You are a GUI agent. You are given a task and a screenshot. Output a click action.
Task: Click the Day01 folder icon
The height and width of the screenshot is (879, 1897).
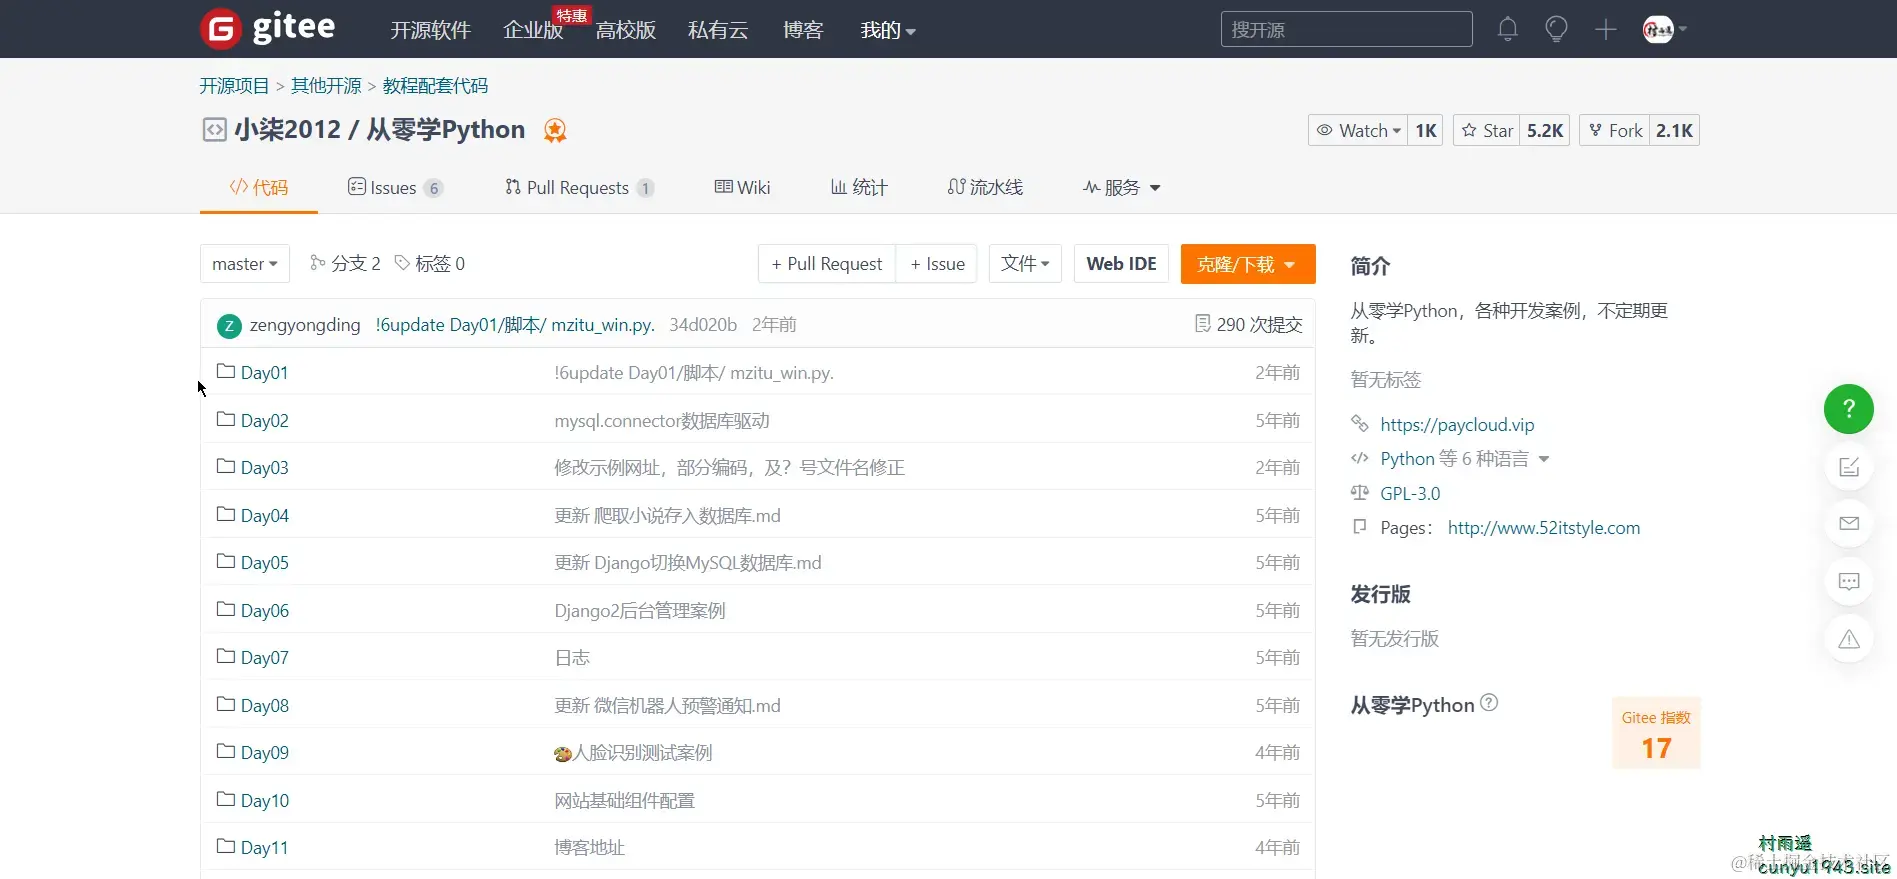coord(226,372)
